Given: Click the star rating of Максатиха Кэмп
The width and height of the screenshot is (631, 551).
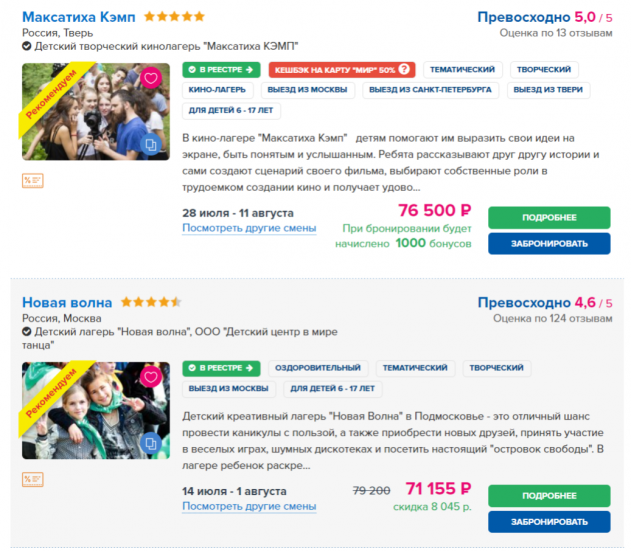Looking at the screenshot, I should point(174,17).
